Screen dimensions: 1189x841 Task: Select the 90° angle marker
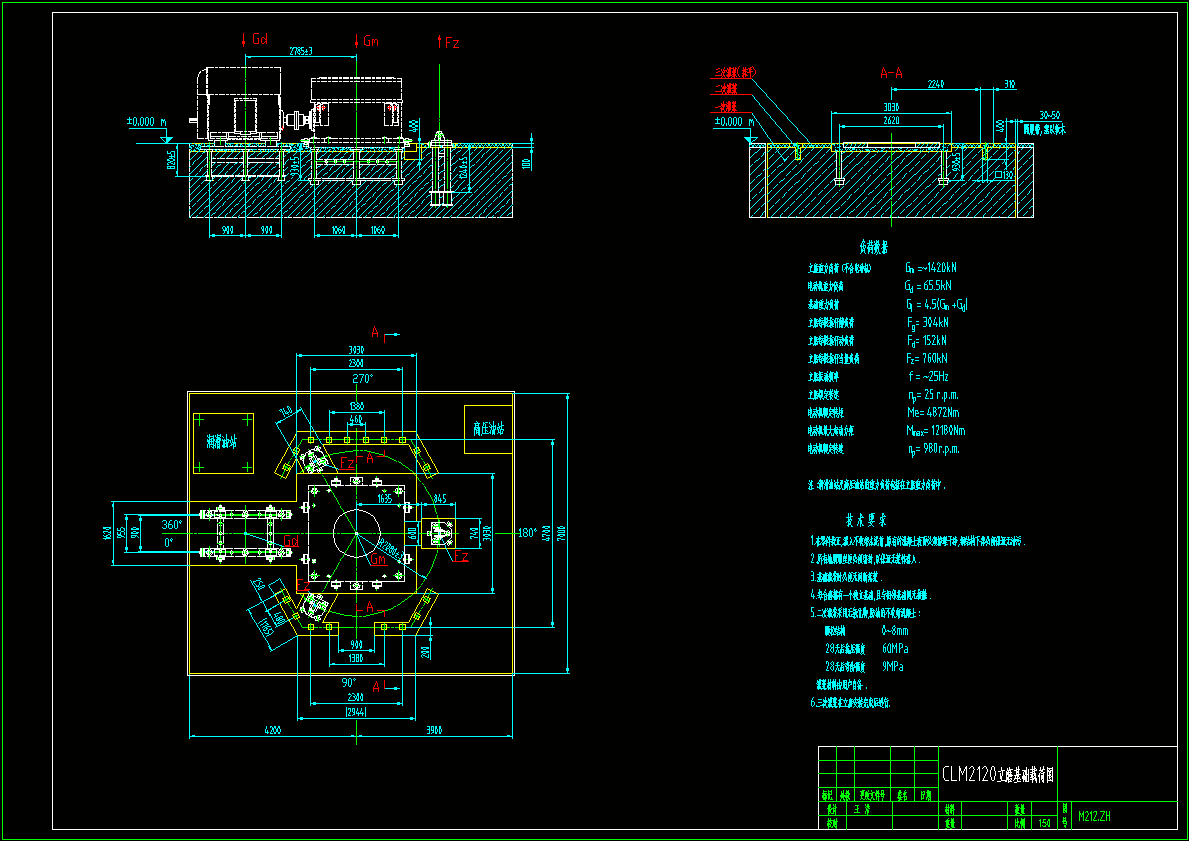[x=349, y=683]
